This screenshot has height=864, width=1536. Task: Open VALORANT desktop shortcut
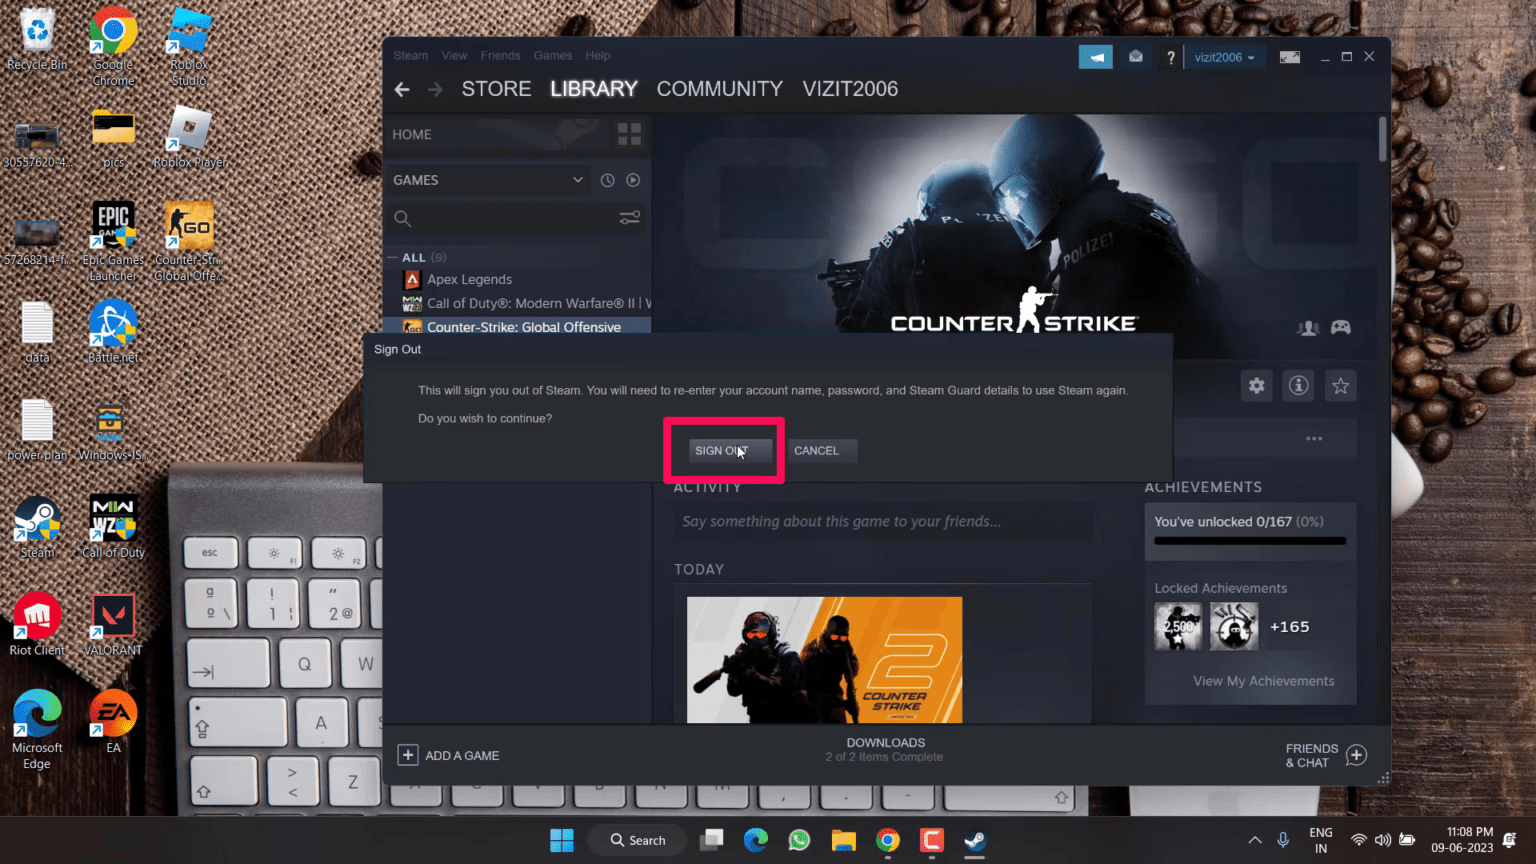pos(113,624)
